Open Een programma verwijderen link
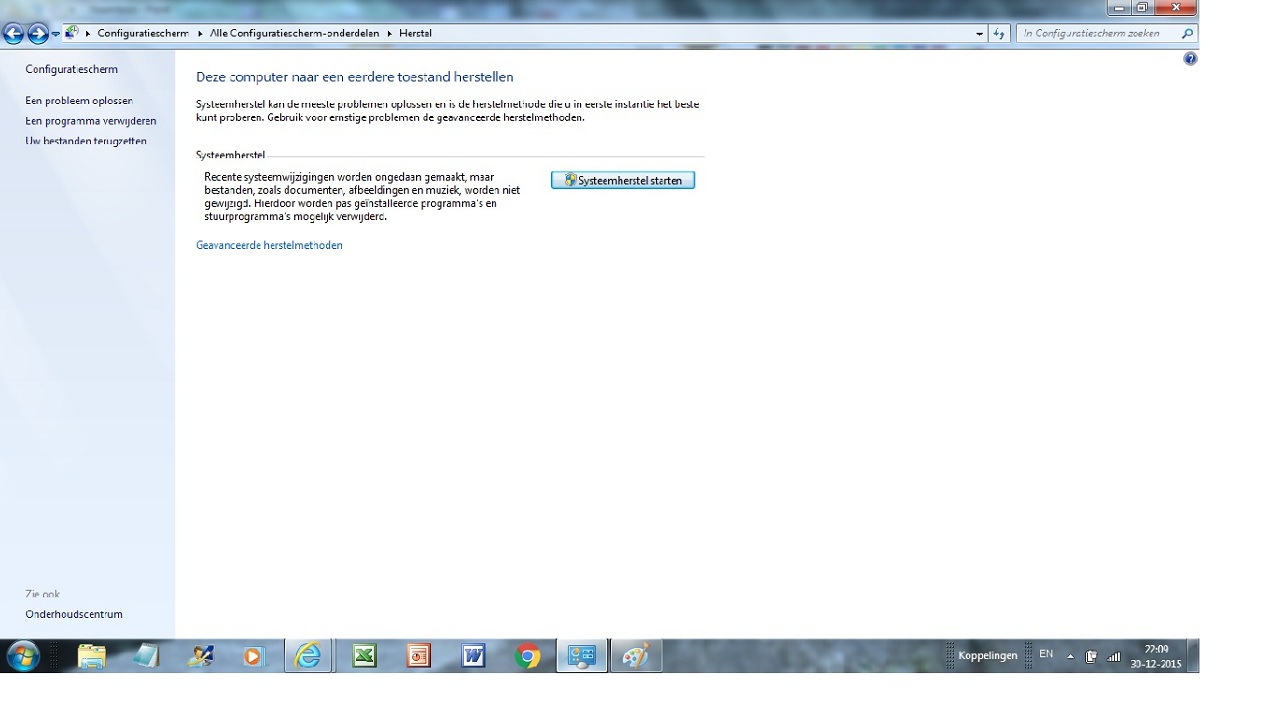The height and width of the screenshot is (719, 1280). (91, 121)
